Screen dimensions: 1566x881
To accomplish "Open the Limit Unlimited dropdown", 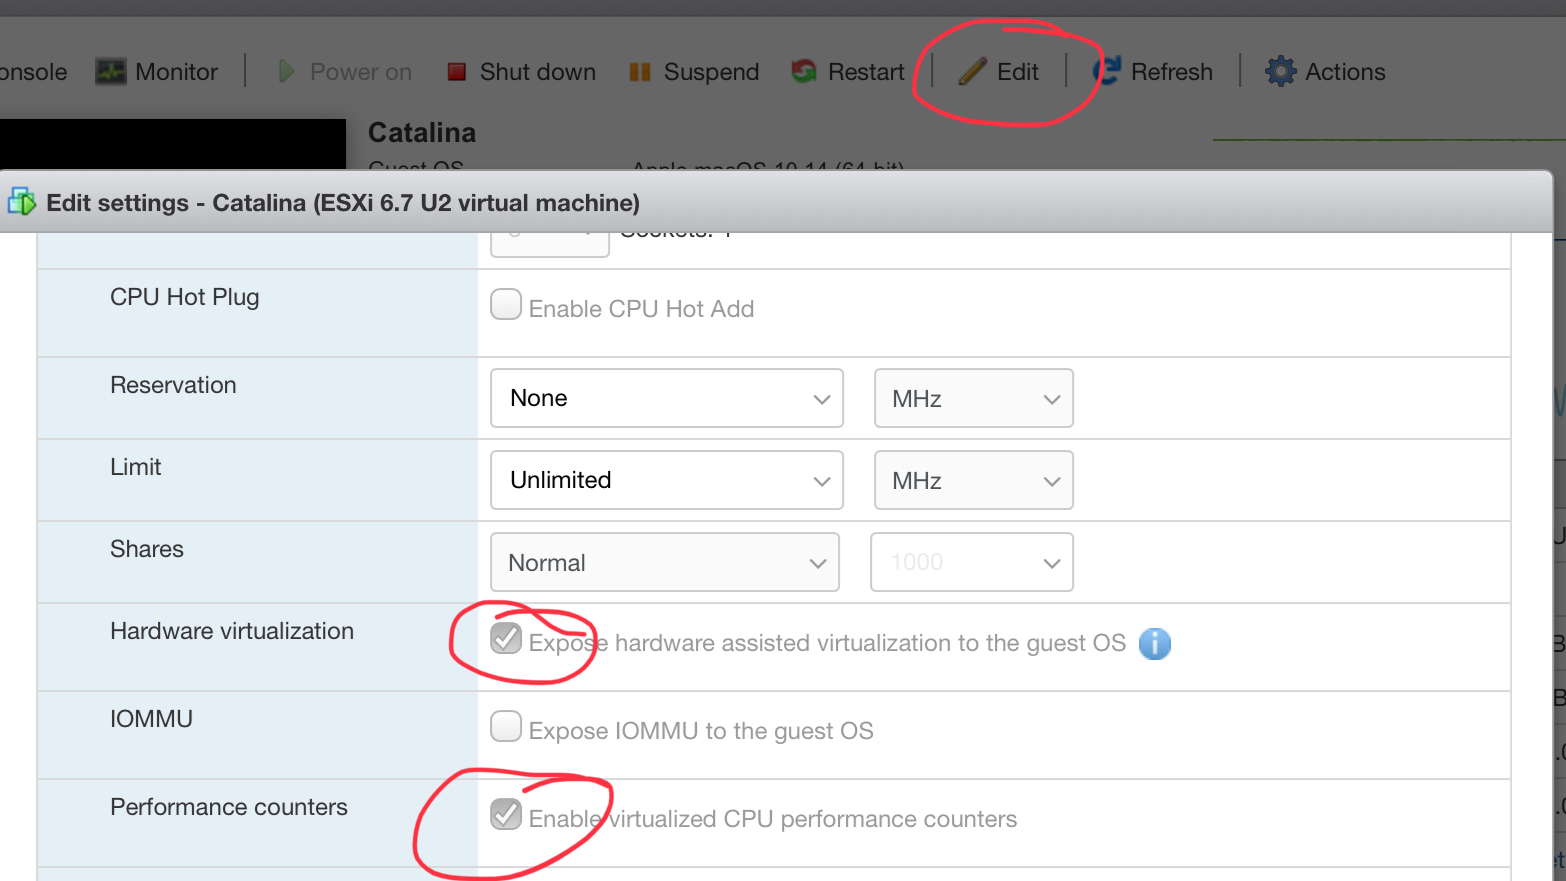I will 667,480.
